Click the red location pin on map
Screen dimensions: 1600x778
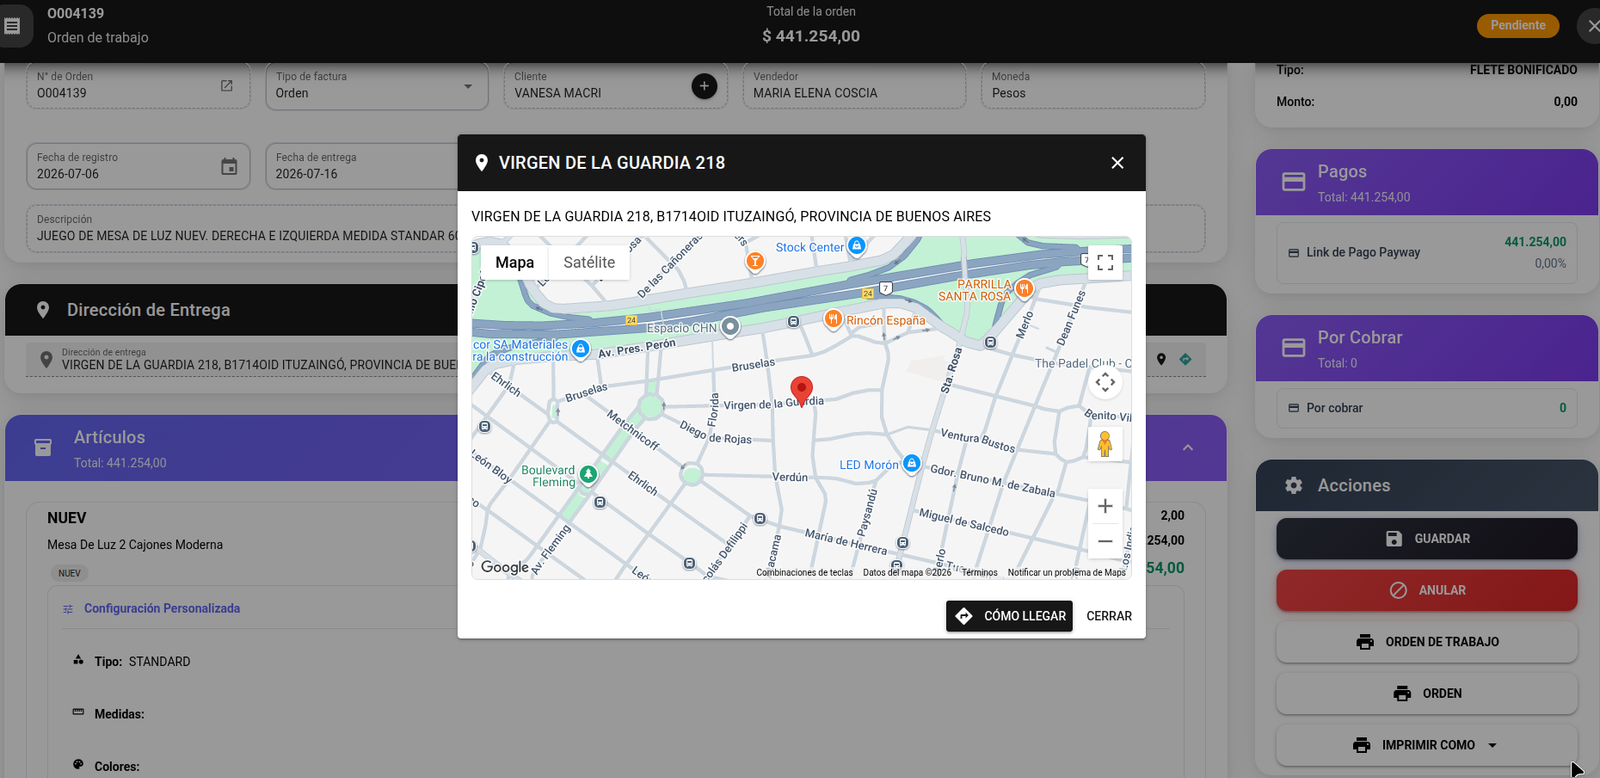pyautogui.click(x=801, y=391)
